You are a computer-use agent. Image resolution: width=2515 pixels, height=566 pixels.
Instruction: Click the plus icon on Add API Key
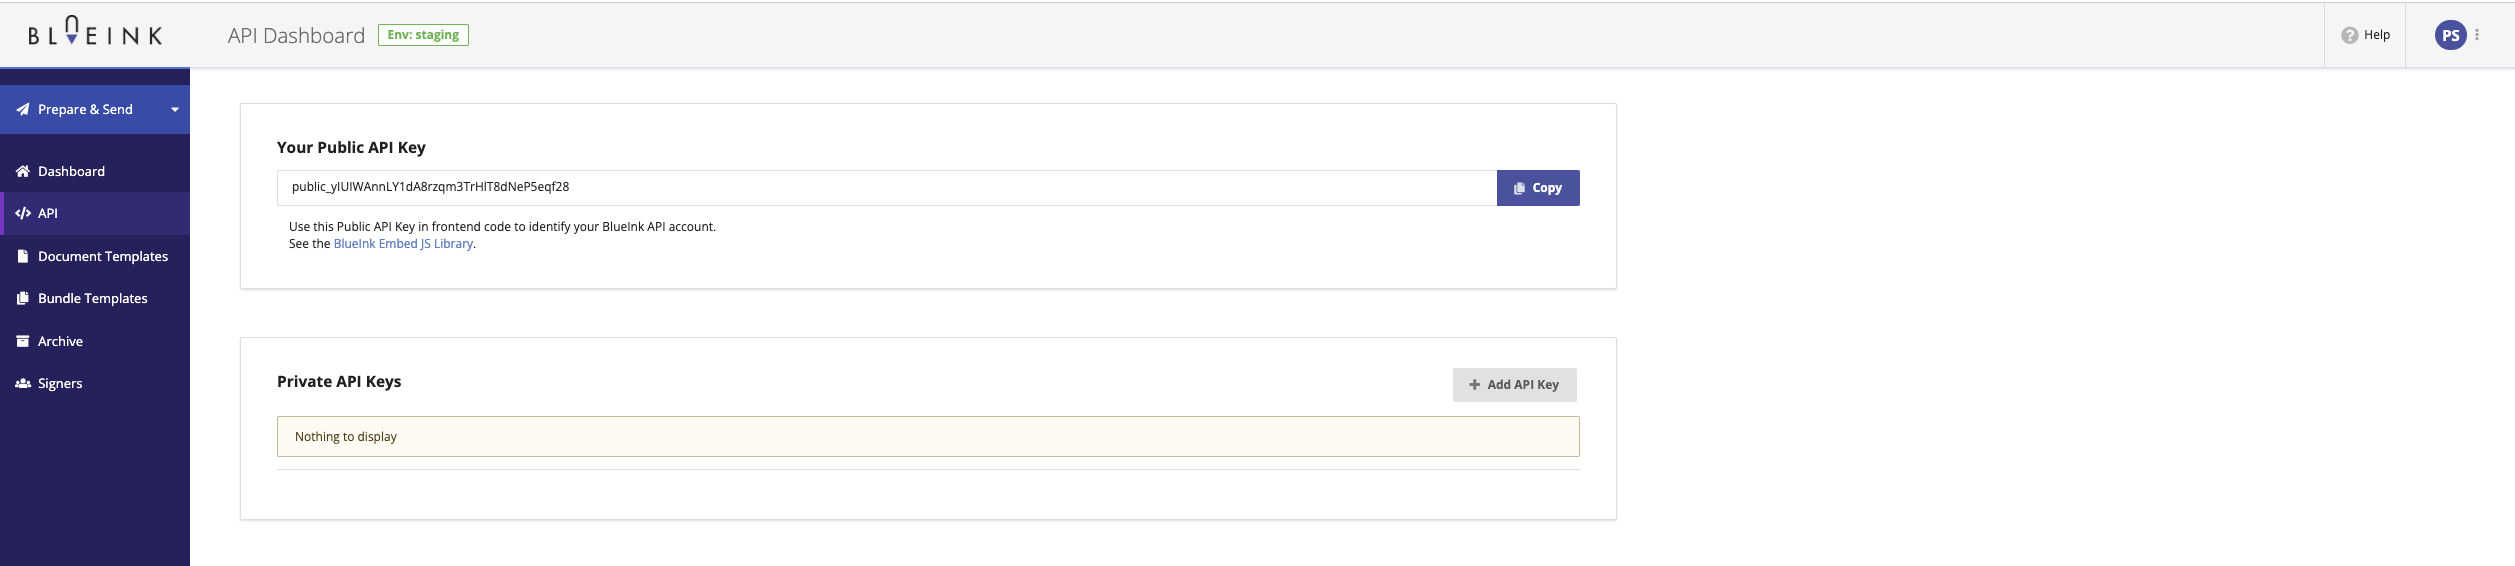point(1474,385)
